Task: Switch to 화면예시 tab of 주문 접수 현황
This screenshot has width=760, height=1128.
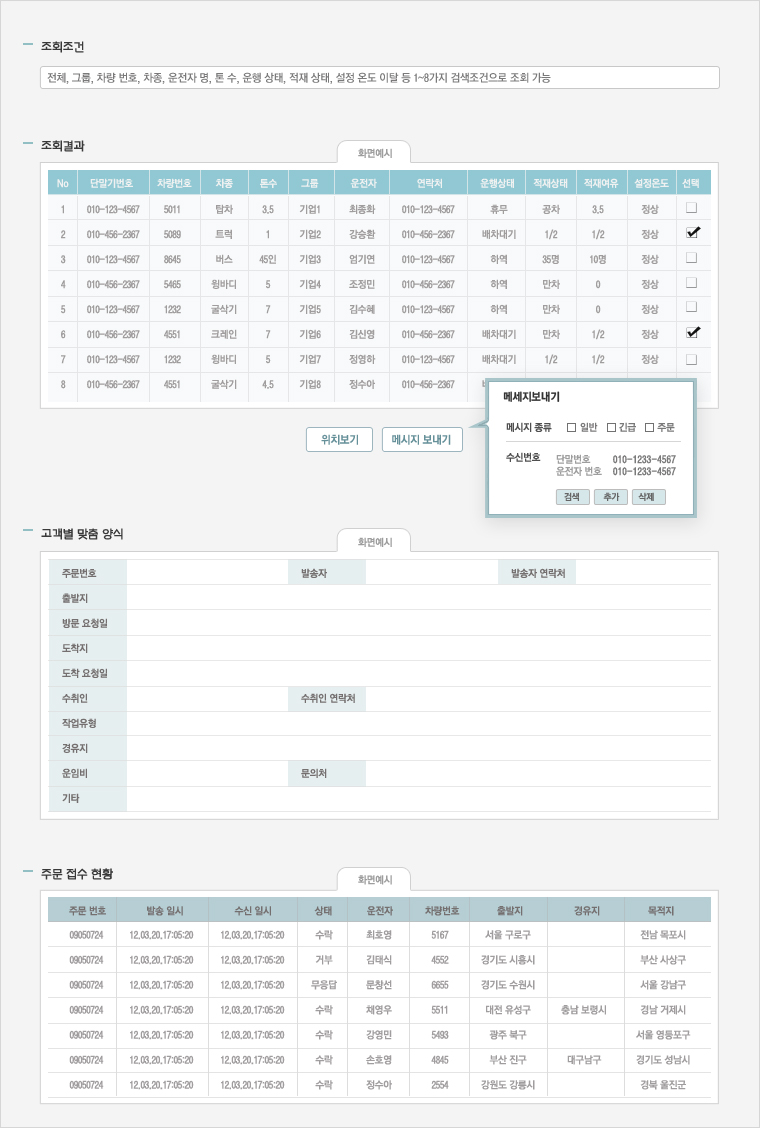Action: click(x=375, y=880)
